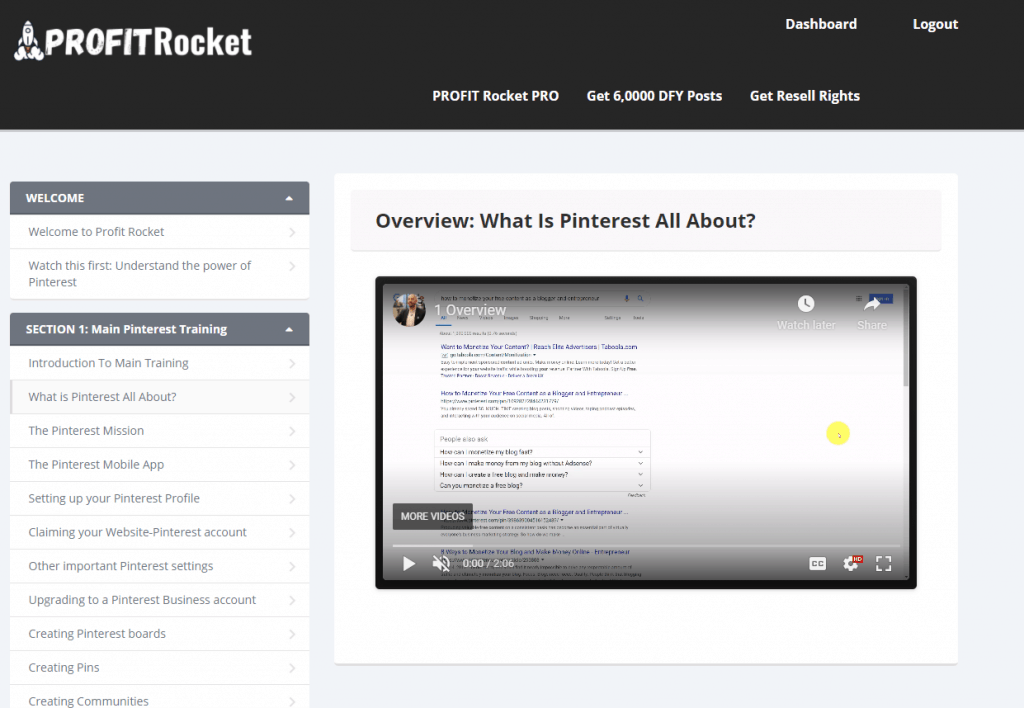The image size is (1024, 708).
Task: Click Logout in the top navigation
Action: tap(935, 24)
